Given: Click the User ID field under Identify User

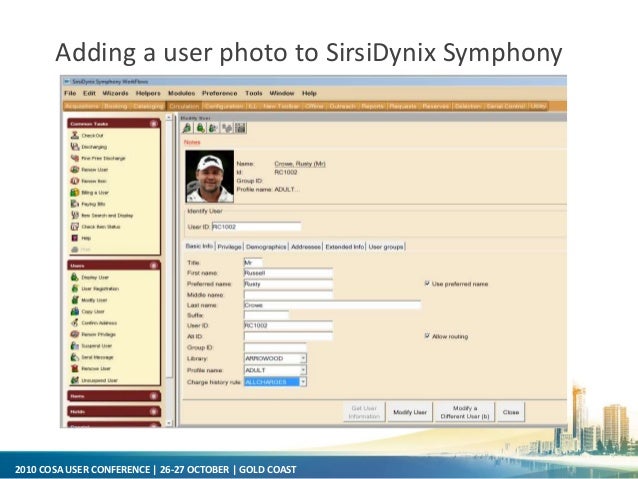Looking at the screenshot, I should [257, 227].
